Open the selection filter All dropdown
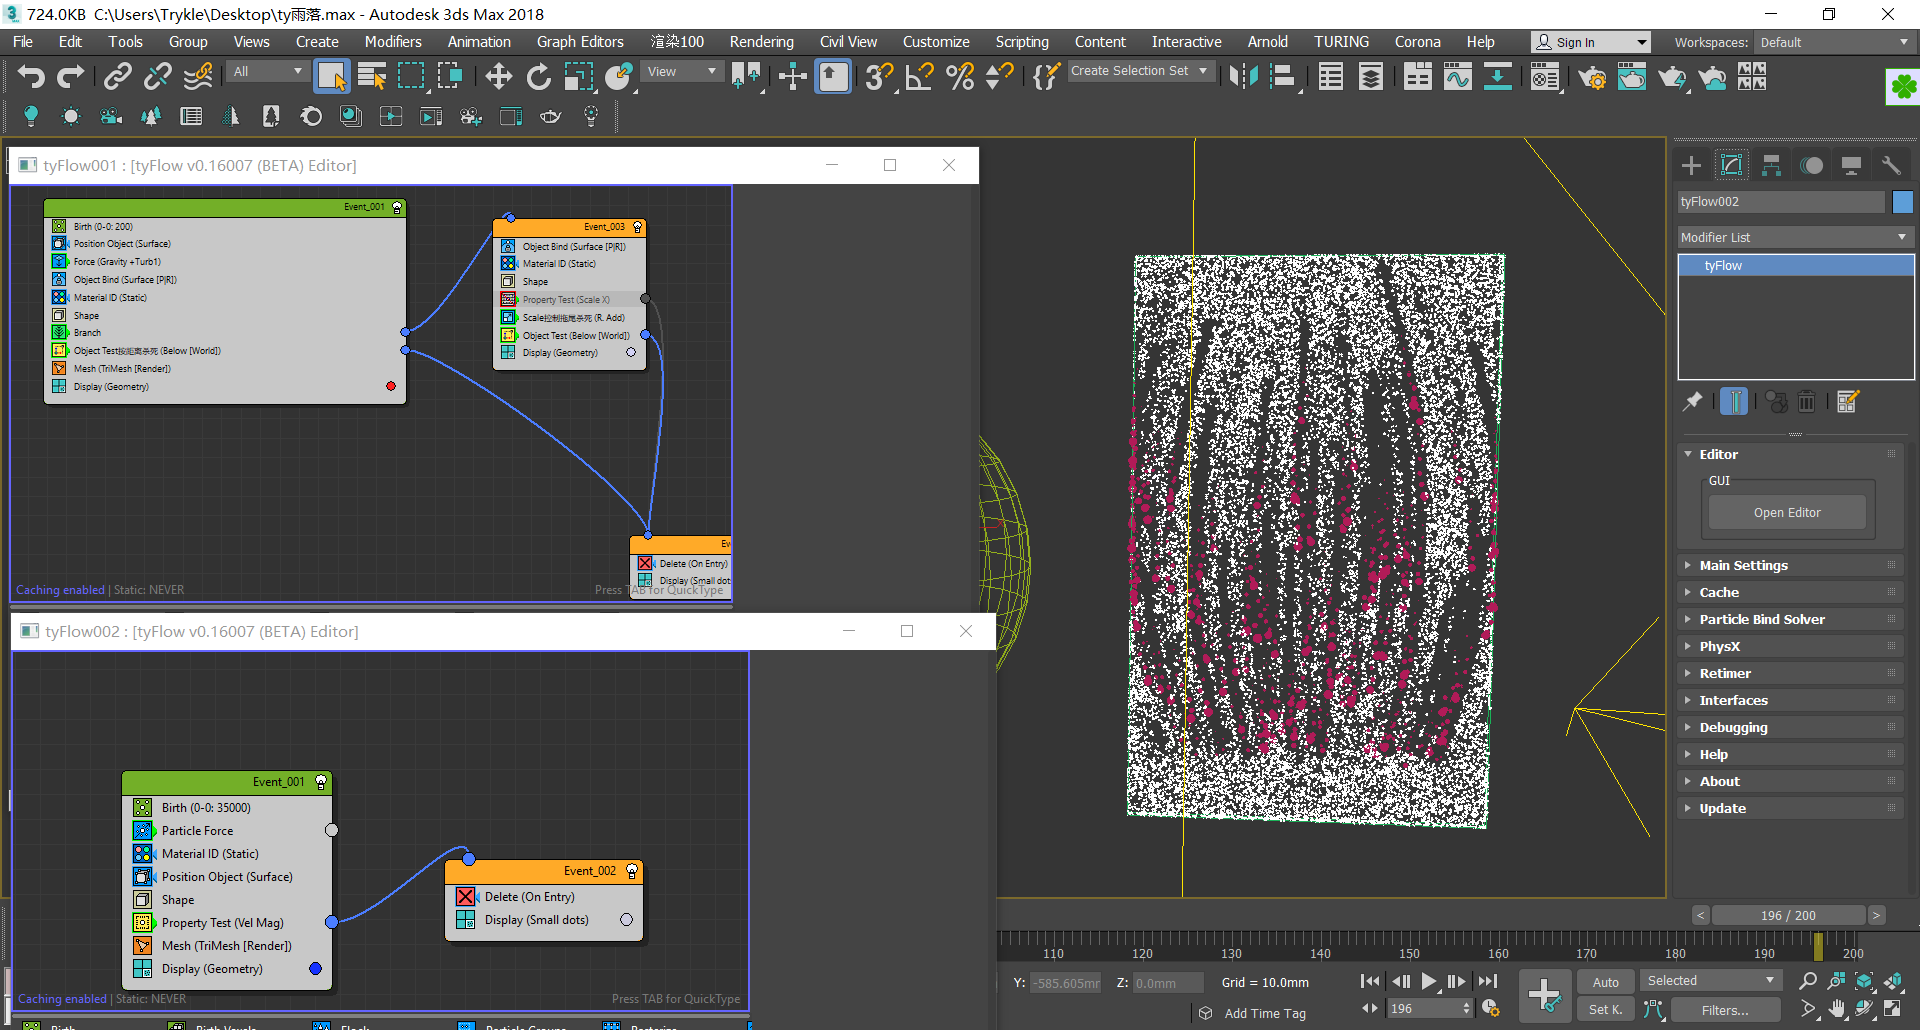Image resolution: width=1920 pixels, height=1030 pixels. point(267,72)
